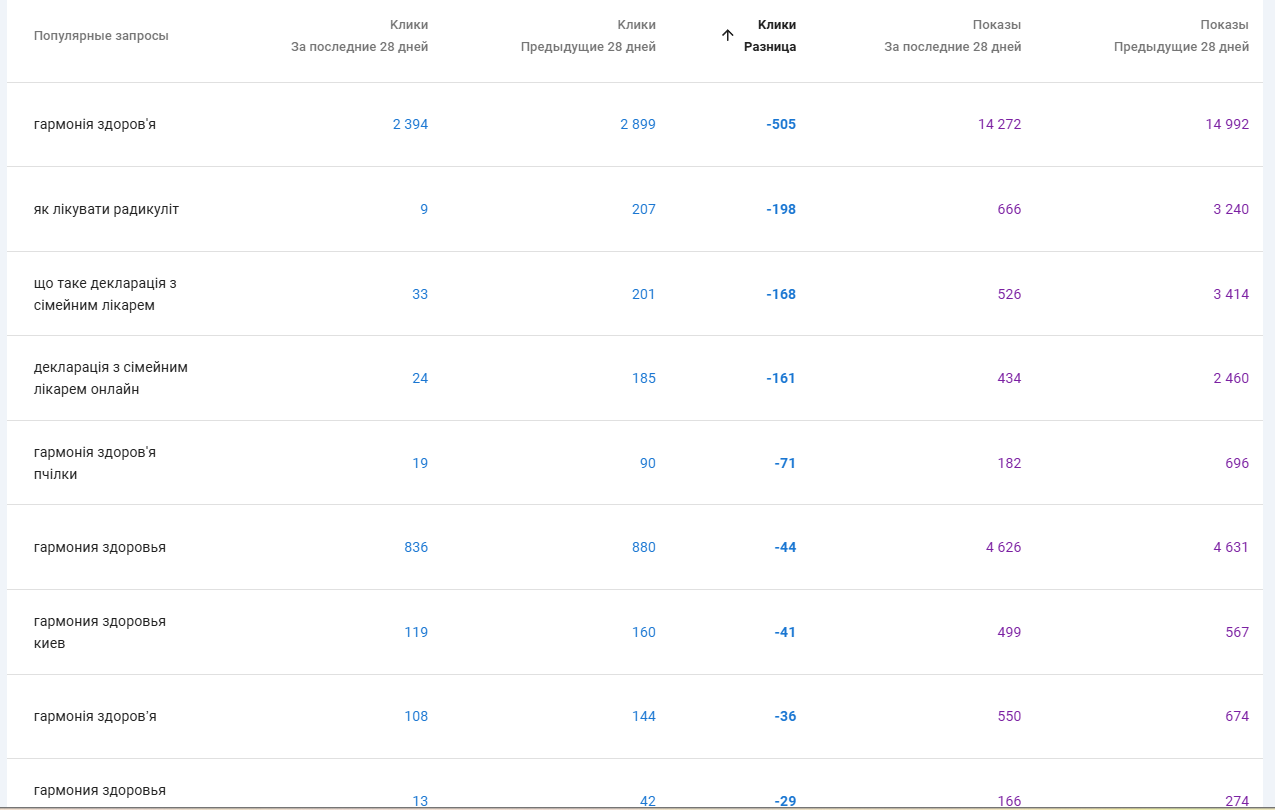This screenshot has height=810, width=1275.
Task: Click the sort arrow beside Клики Разница
Action: click(x=728, y=35)
